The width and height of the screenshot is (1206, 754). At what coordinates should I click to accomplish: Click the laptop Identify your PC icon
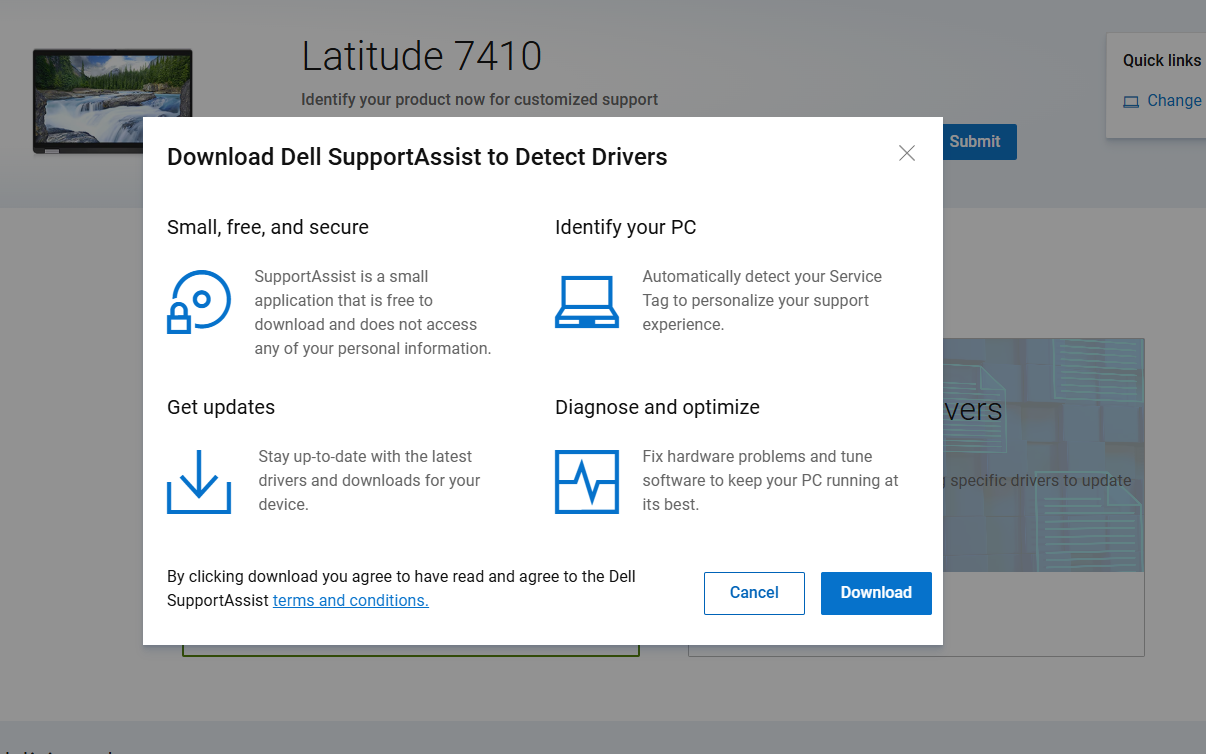point(587,301)
